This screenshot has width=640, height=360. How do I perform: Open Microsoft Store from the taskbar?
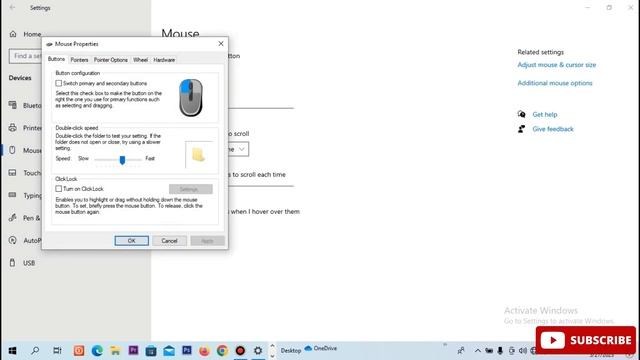click(151, 351)
